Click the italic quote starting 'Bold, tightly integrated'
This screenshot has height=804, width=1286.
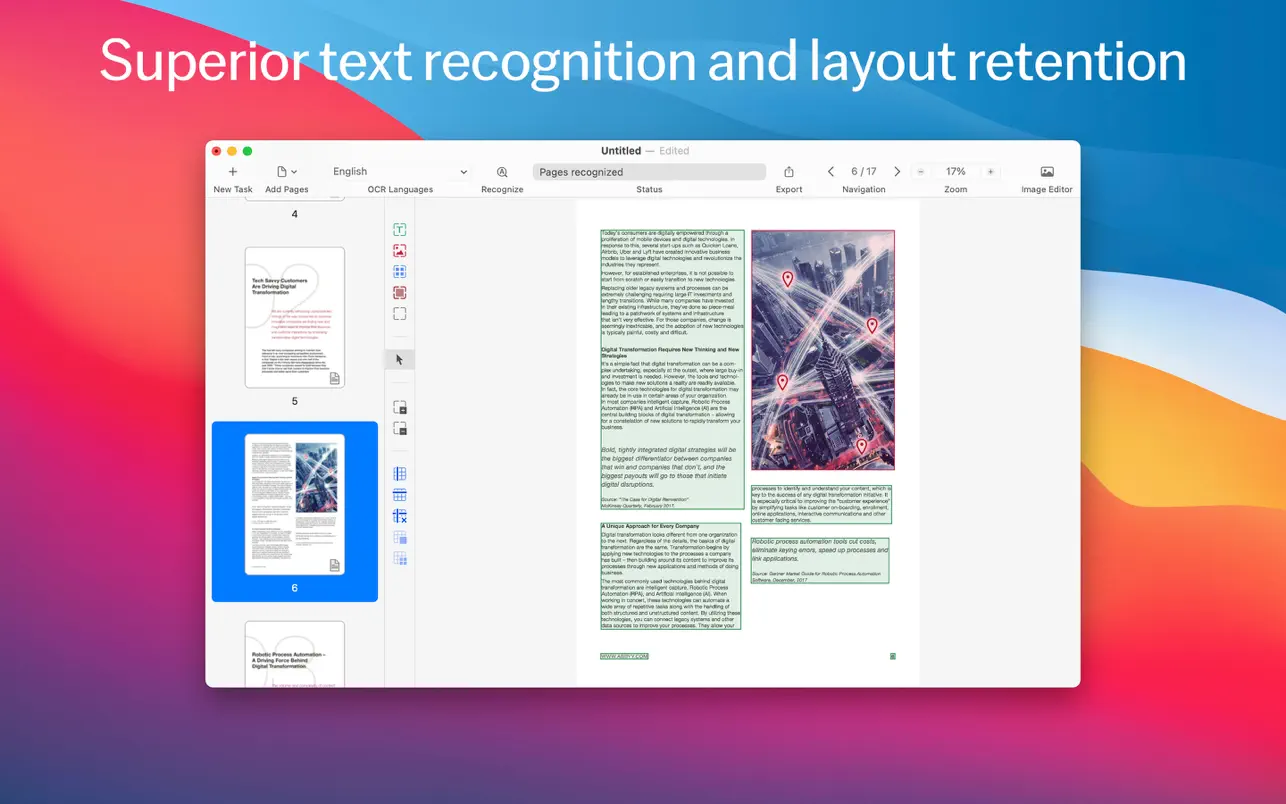tap(669, 467)
